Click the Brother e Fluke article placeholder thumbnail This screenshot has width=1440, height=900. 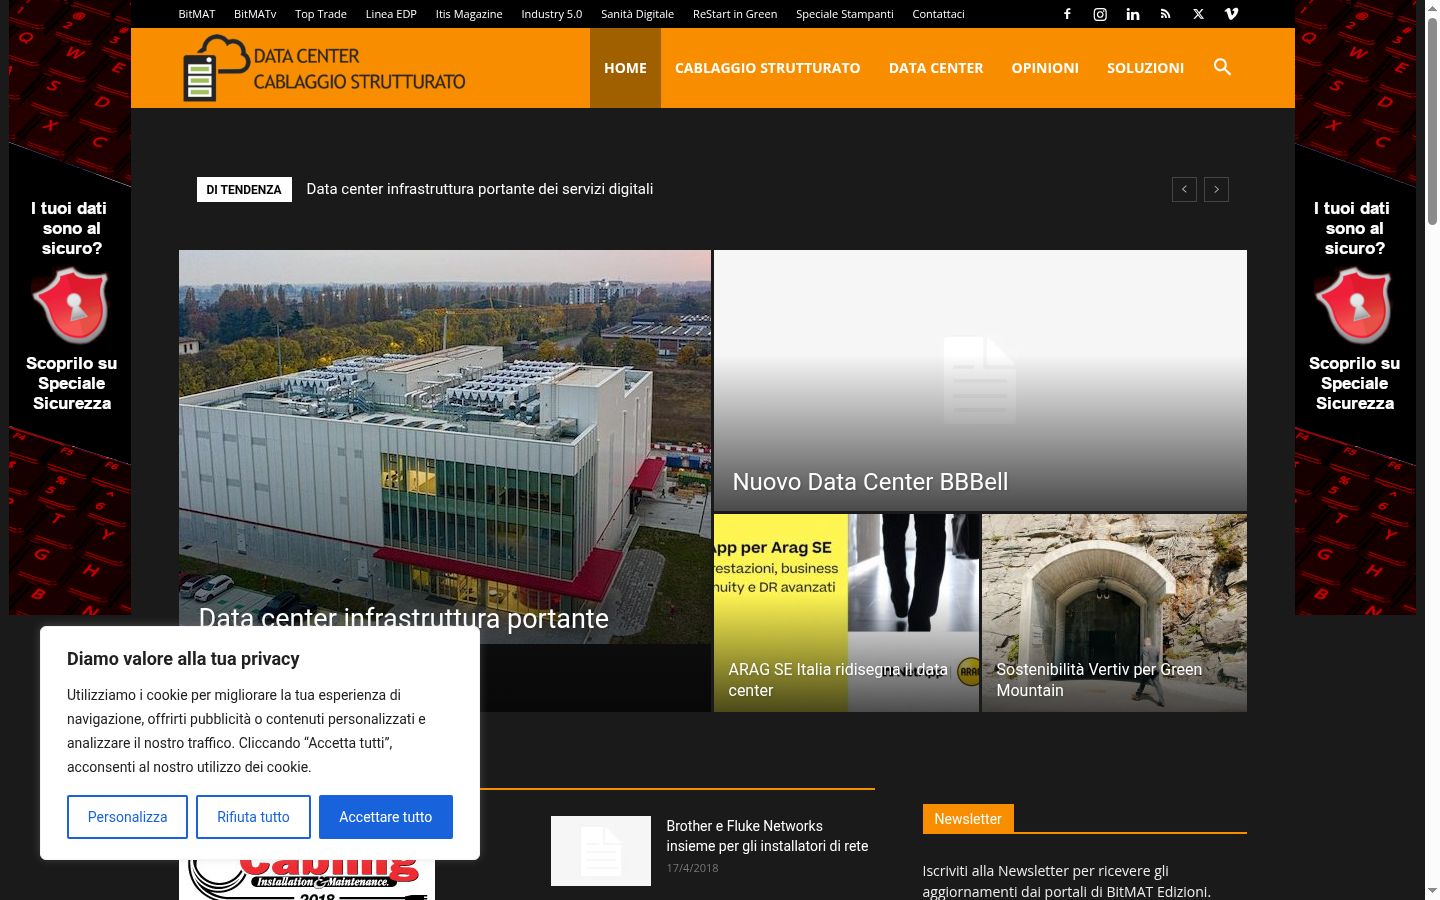(601, 851)
